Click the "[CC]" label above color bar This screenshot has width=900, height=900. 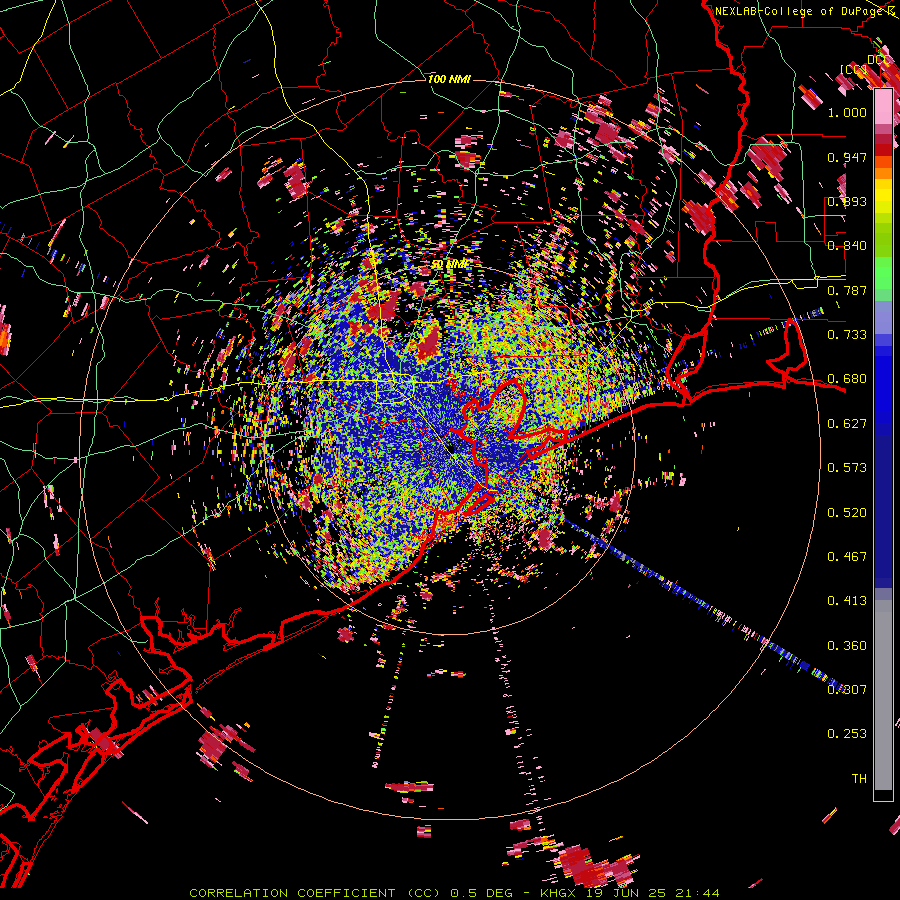853,69
